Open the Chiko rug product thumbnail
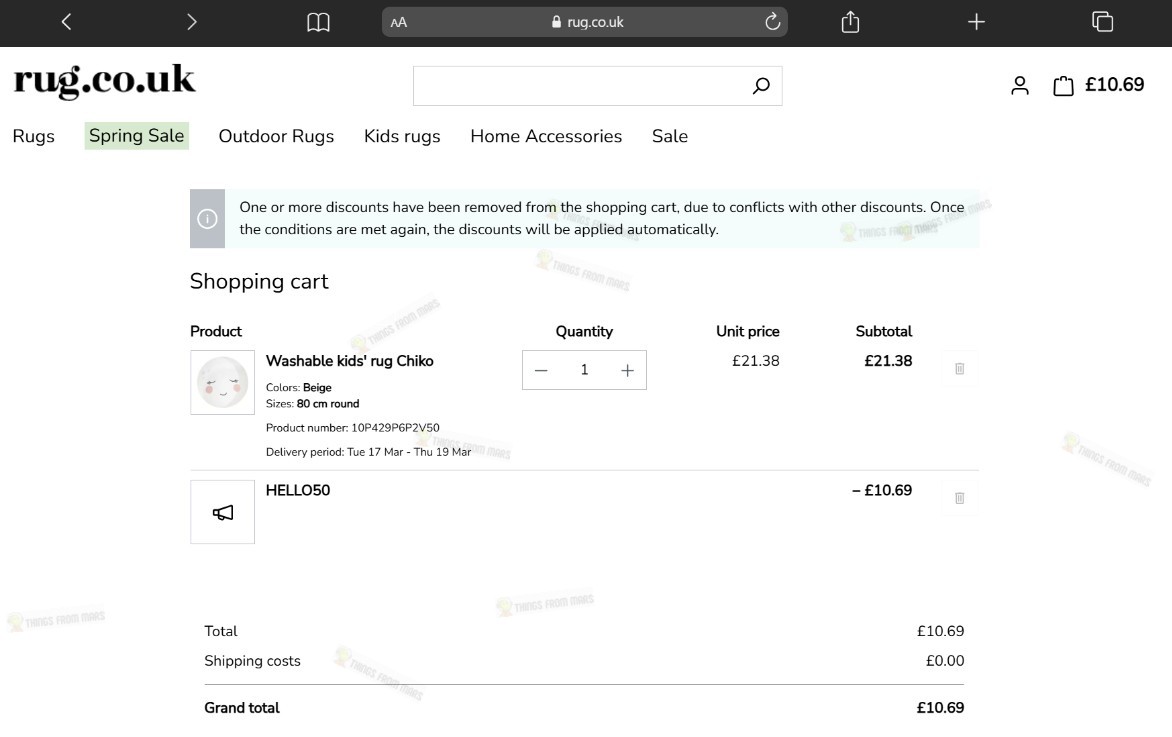Viewport: 1172px width, 737px height. point(222,382)
